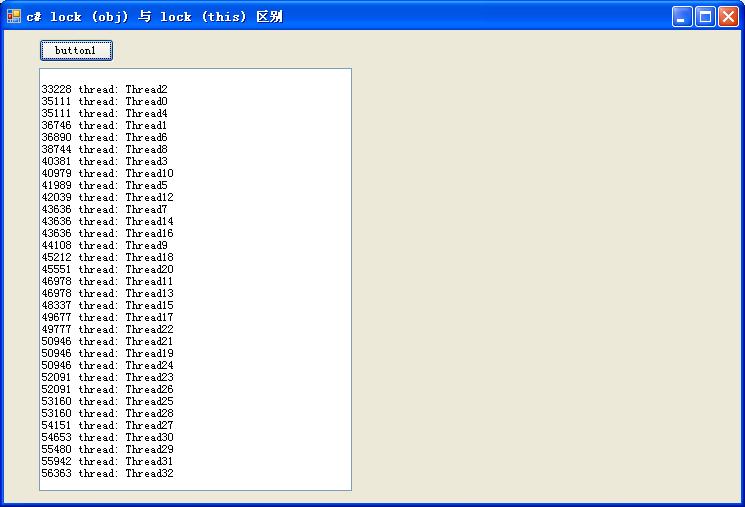Click line "43636 thread: Thread16"
The width and height of the screenshot is (745, 507).
pyautogui.click(x=107, y=233)
